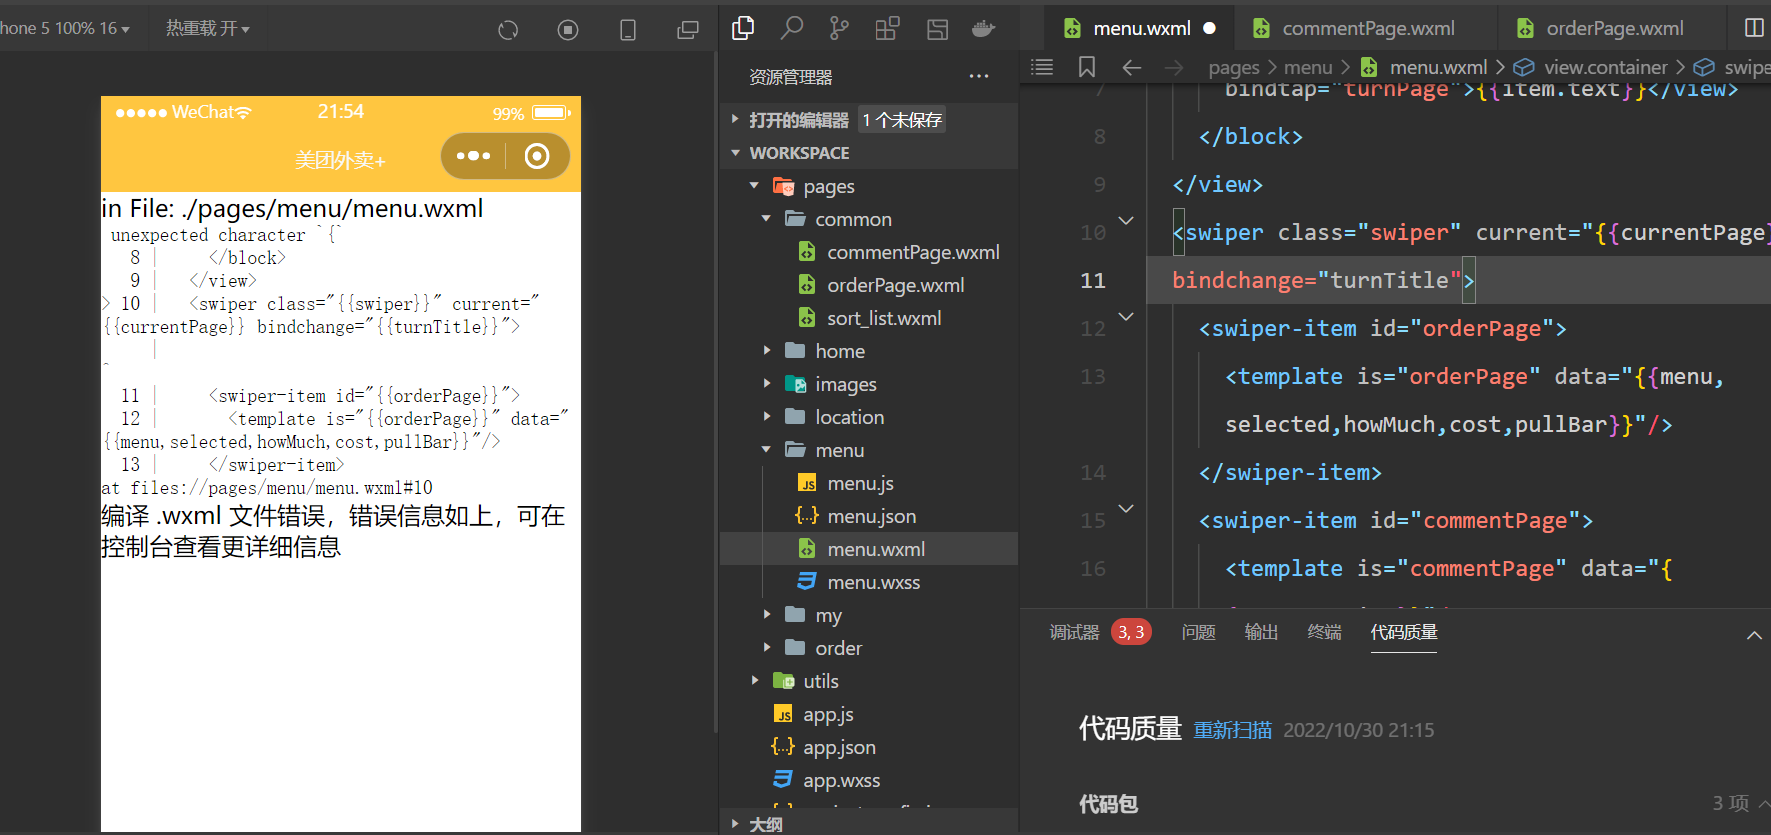
Task: Click the pages breadcrumb segment
Action: click(1234, 68)
